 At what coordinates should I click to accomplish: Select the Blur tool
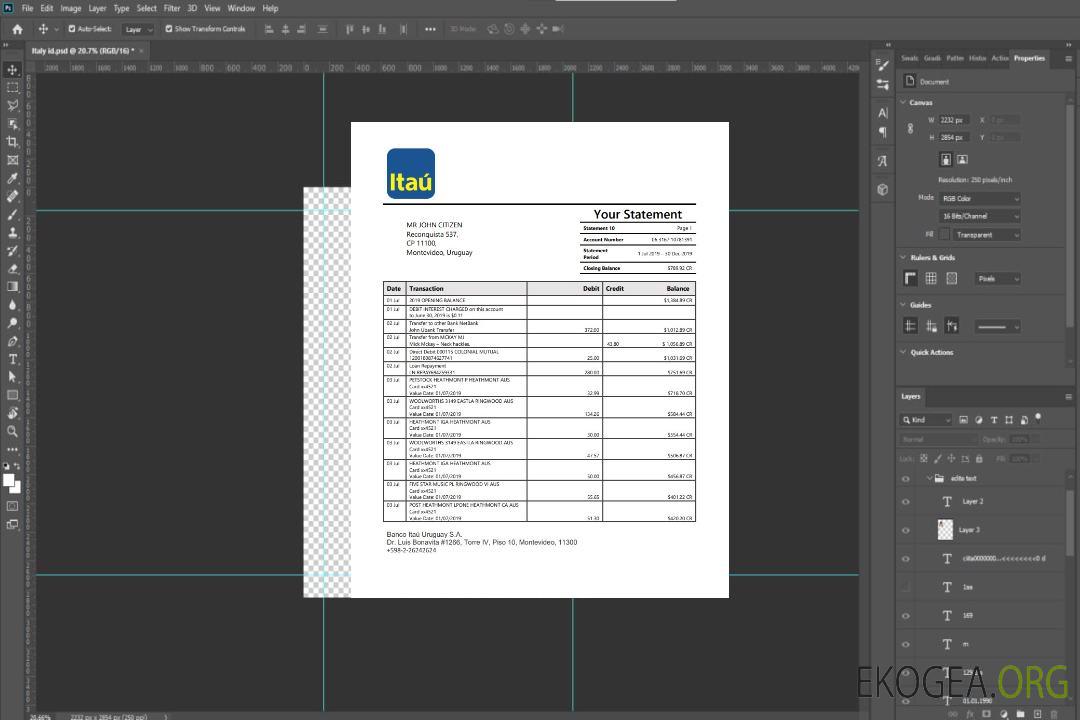[x=12, y=305]
